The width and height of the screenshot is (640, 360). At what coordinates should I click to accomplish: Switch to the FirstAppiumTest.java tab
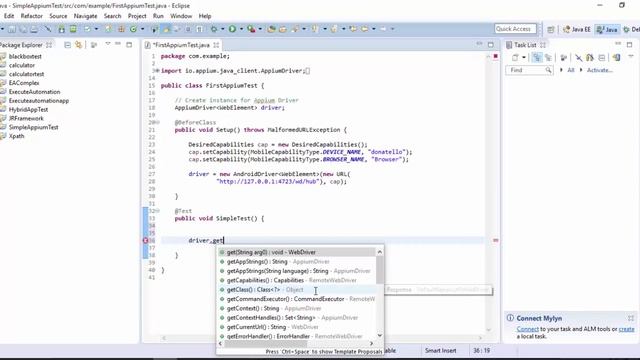point(181,45)
